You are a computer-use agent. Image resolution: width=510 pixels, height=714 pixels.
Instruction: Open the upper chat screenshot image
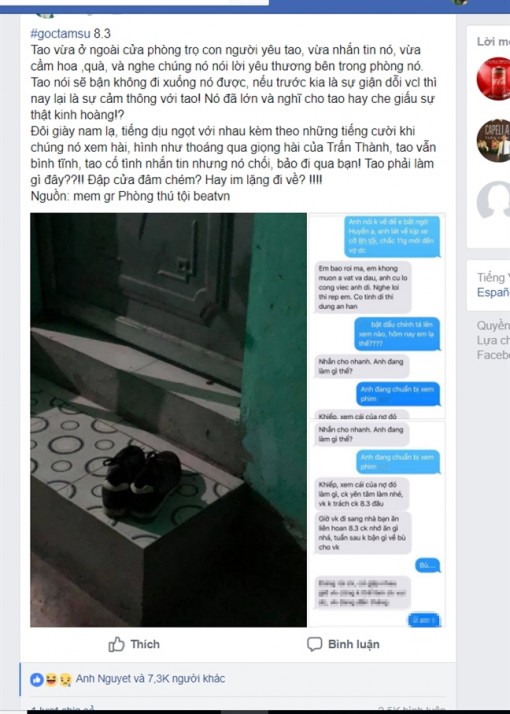click(377, 316)
